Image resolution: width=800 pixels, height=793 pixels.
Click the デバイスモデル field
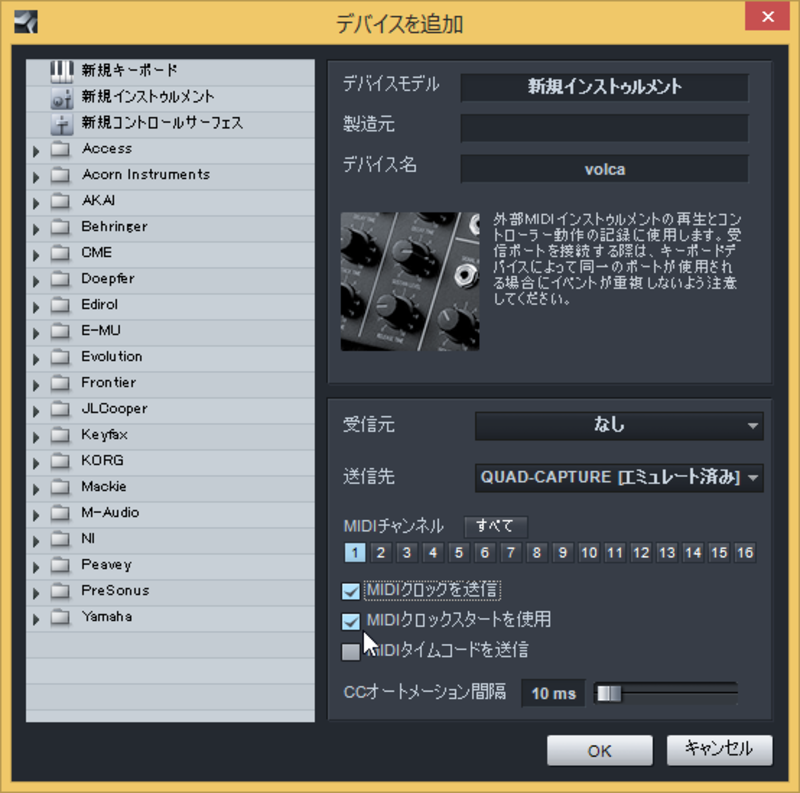[605, 87]
